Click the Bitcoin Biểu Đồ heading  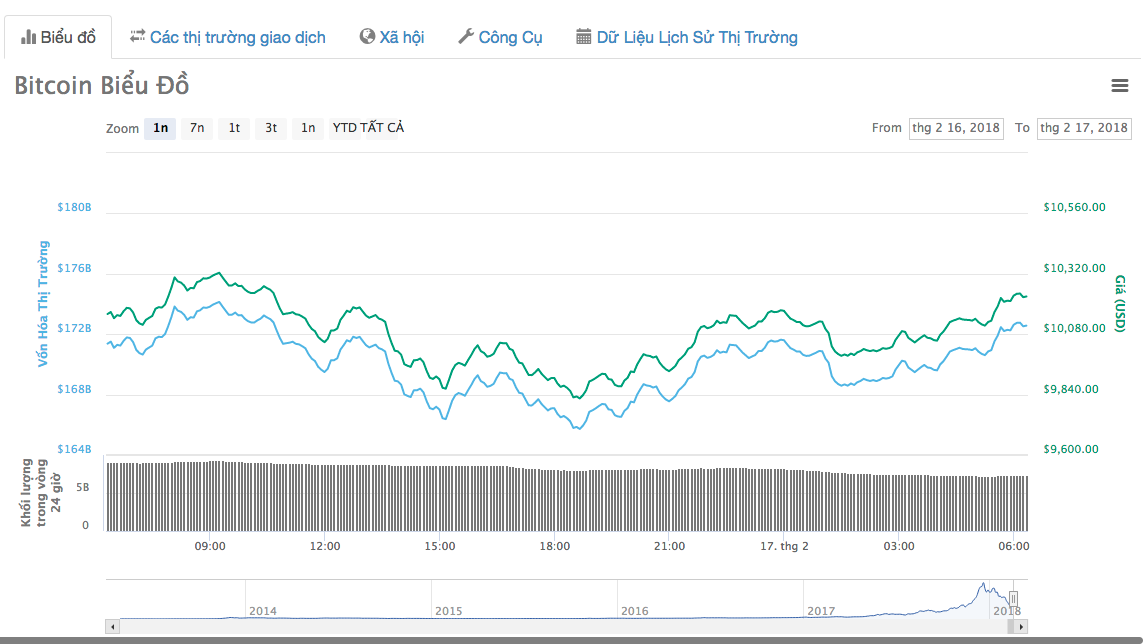pyautogui.click(x=102, y=85)
